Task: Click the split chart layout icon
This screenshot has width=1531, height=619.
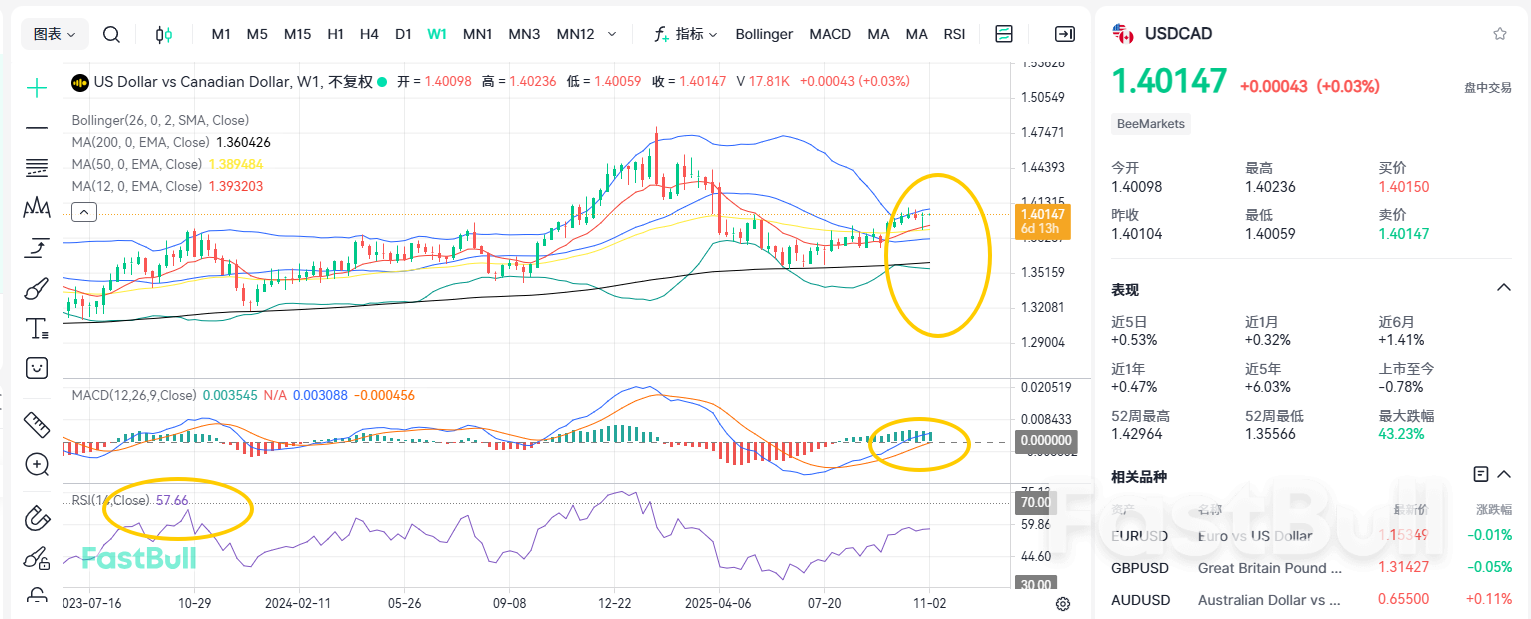Action: [x=1003, y=33]
